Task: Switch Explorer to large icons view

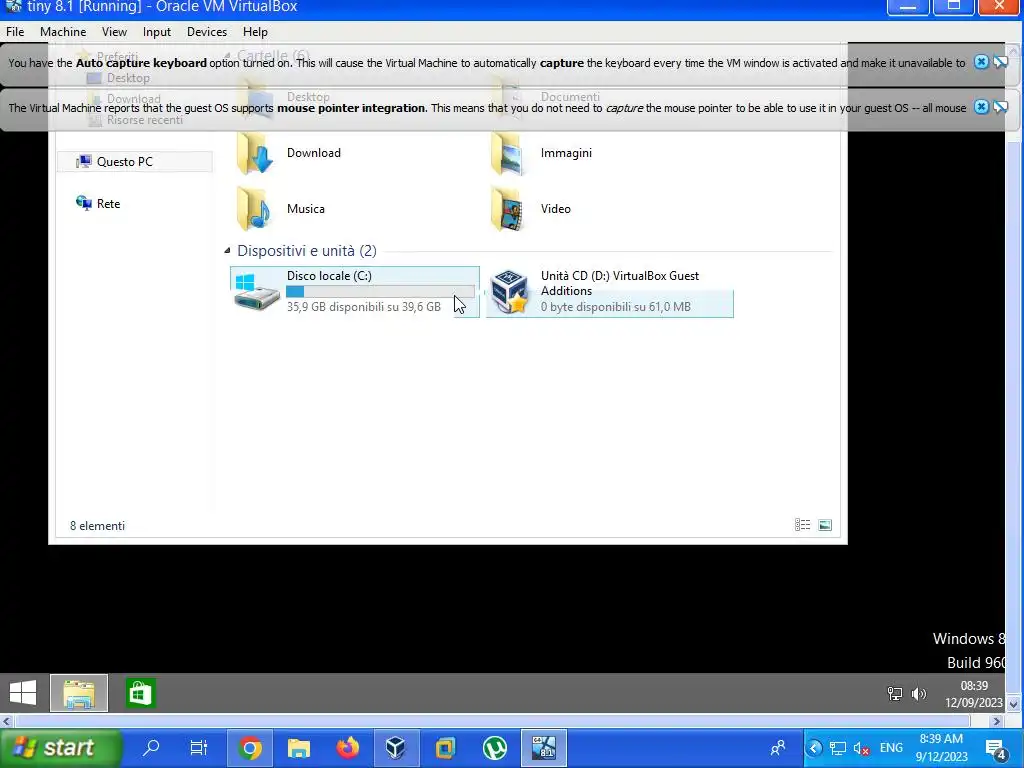Action: 825,524
